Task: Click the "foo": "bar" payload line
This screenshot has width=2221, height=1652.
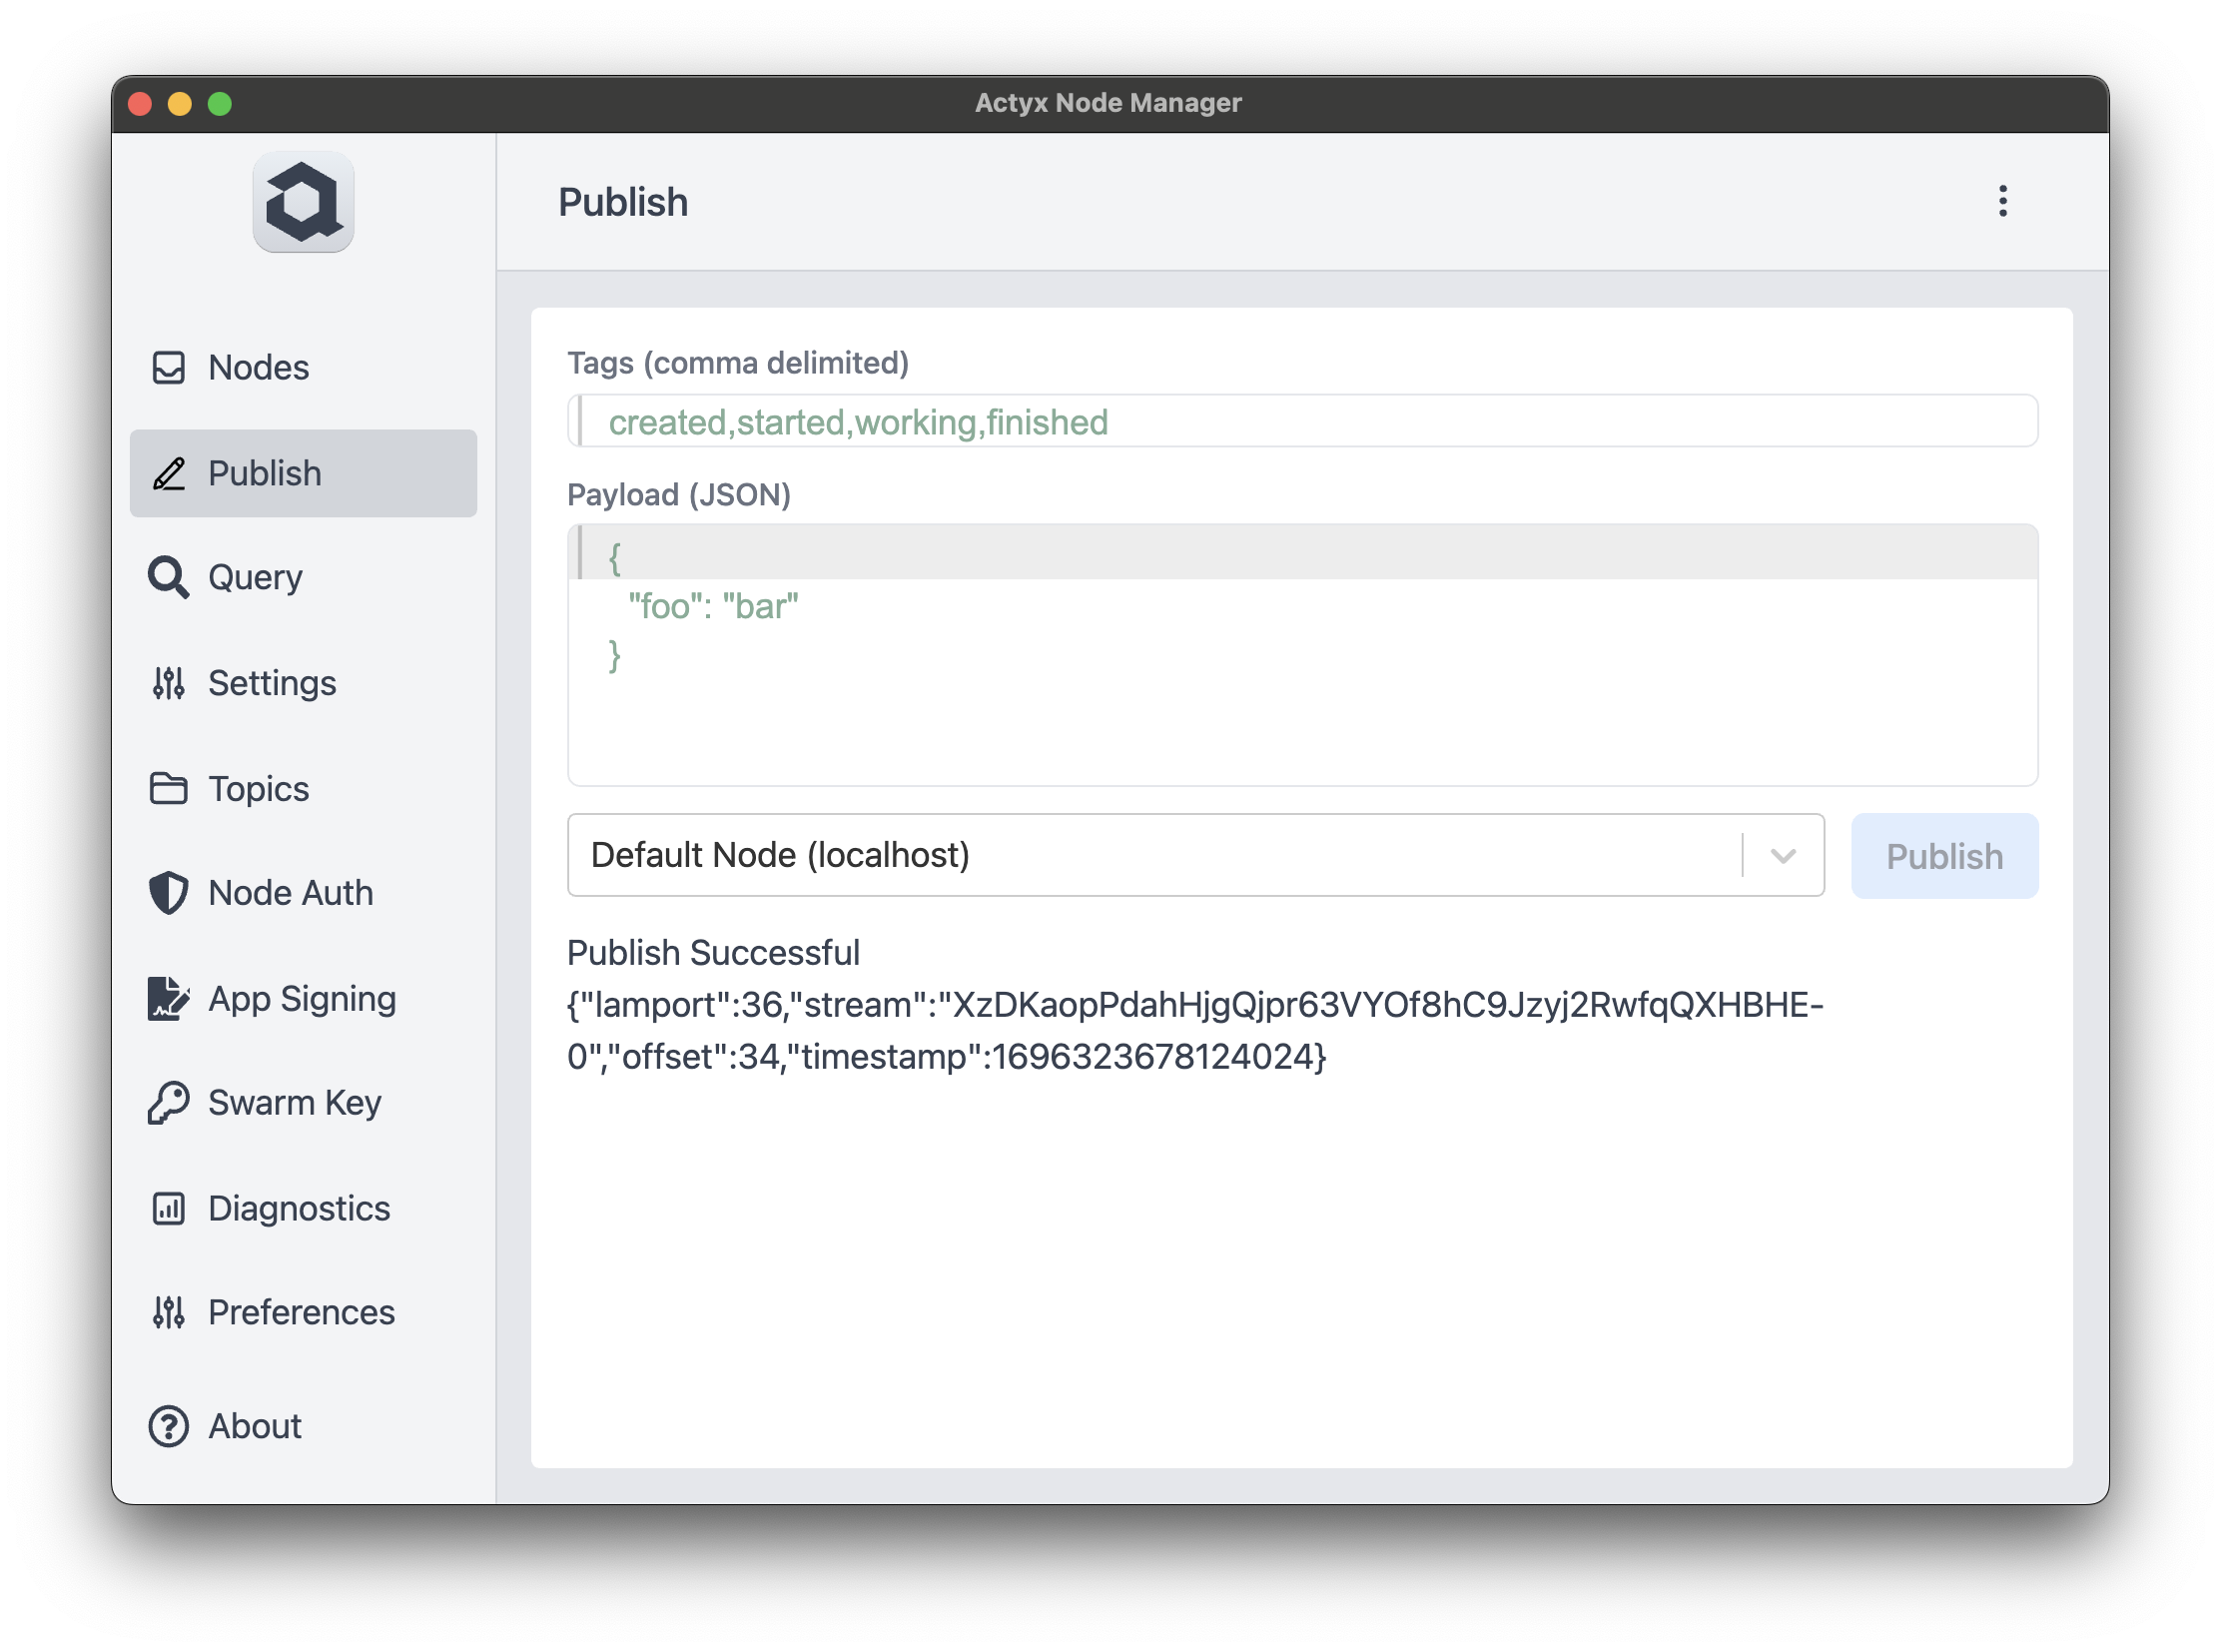Action: [x=713, y=607]
